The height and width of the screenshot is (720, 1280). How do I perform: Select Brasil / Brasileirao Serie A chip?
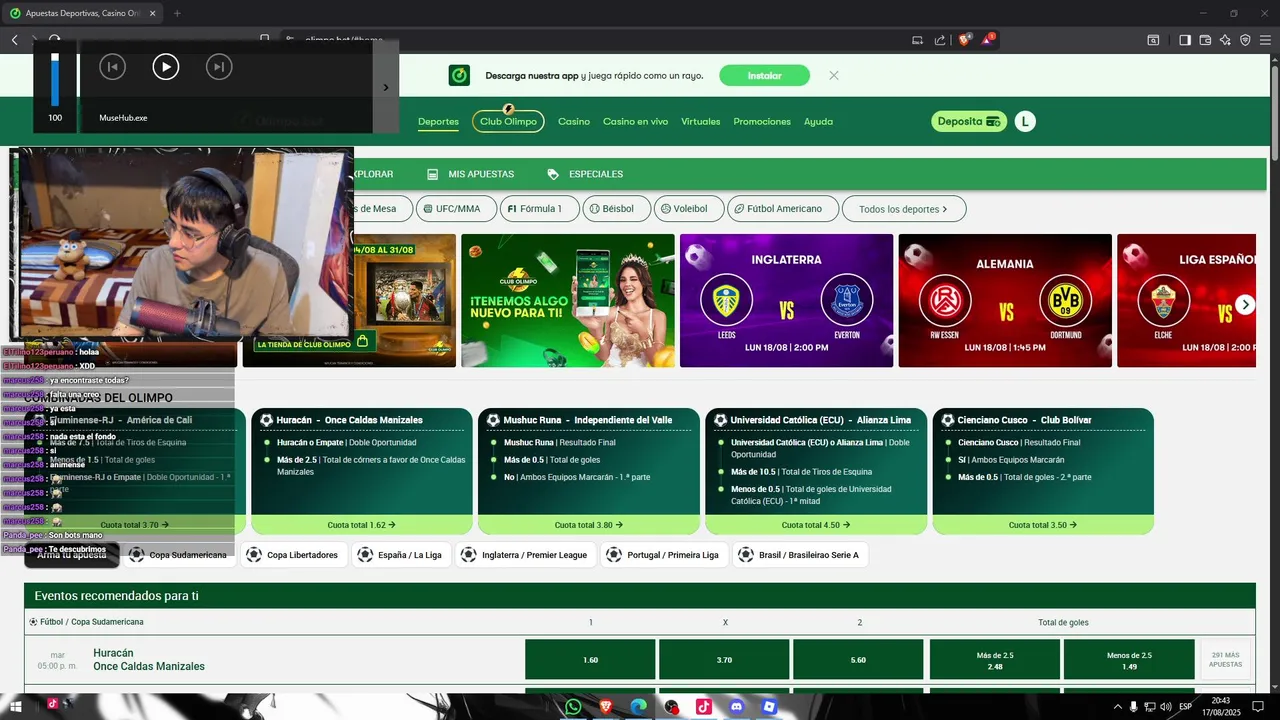coord(800,555)
